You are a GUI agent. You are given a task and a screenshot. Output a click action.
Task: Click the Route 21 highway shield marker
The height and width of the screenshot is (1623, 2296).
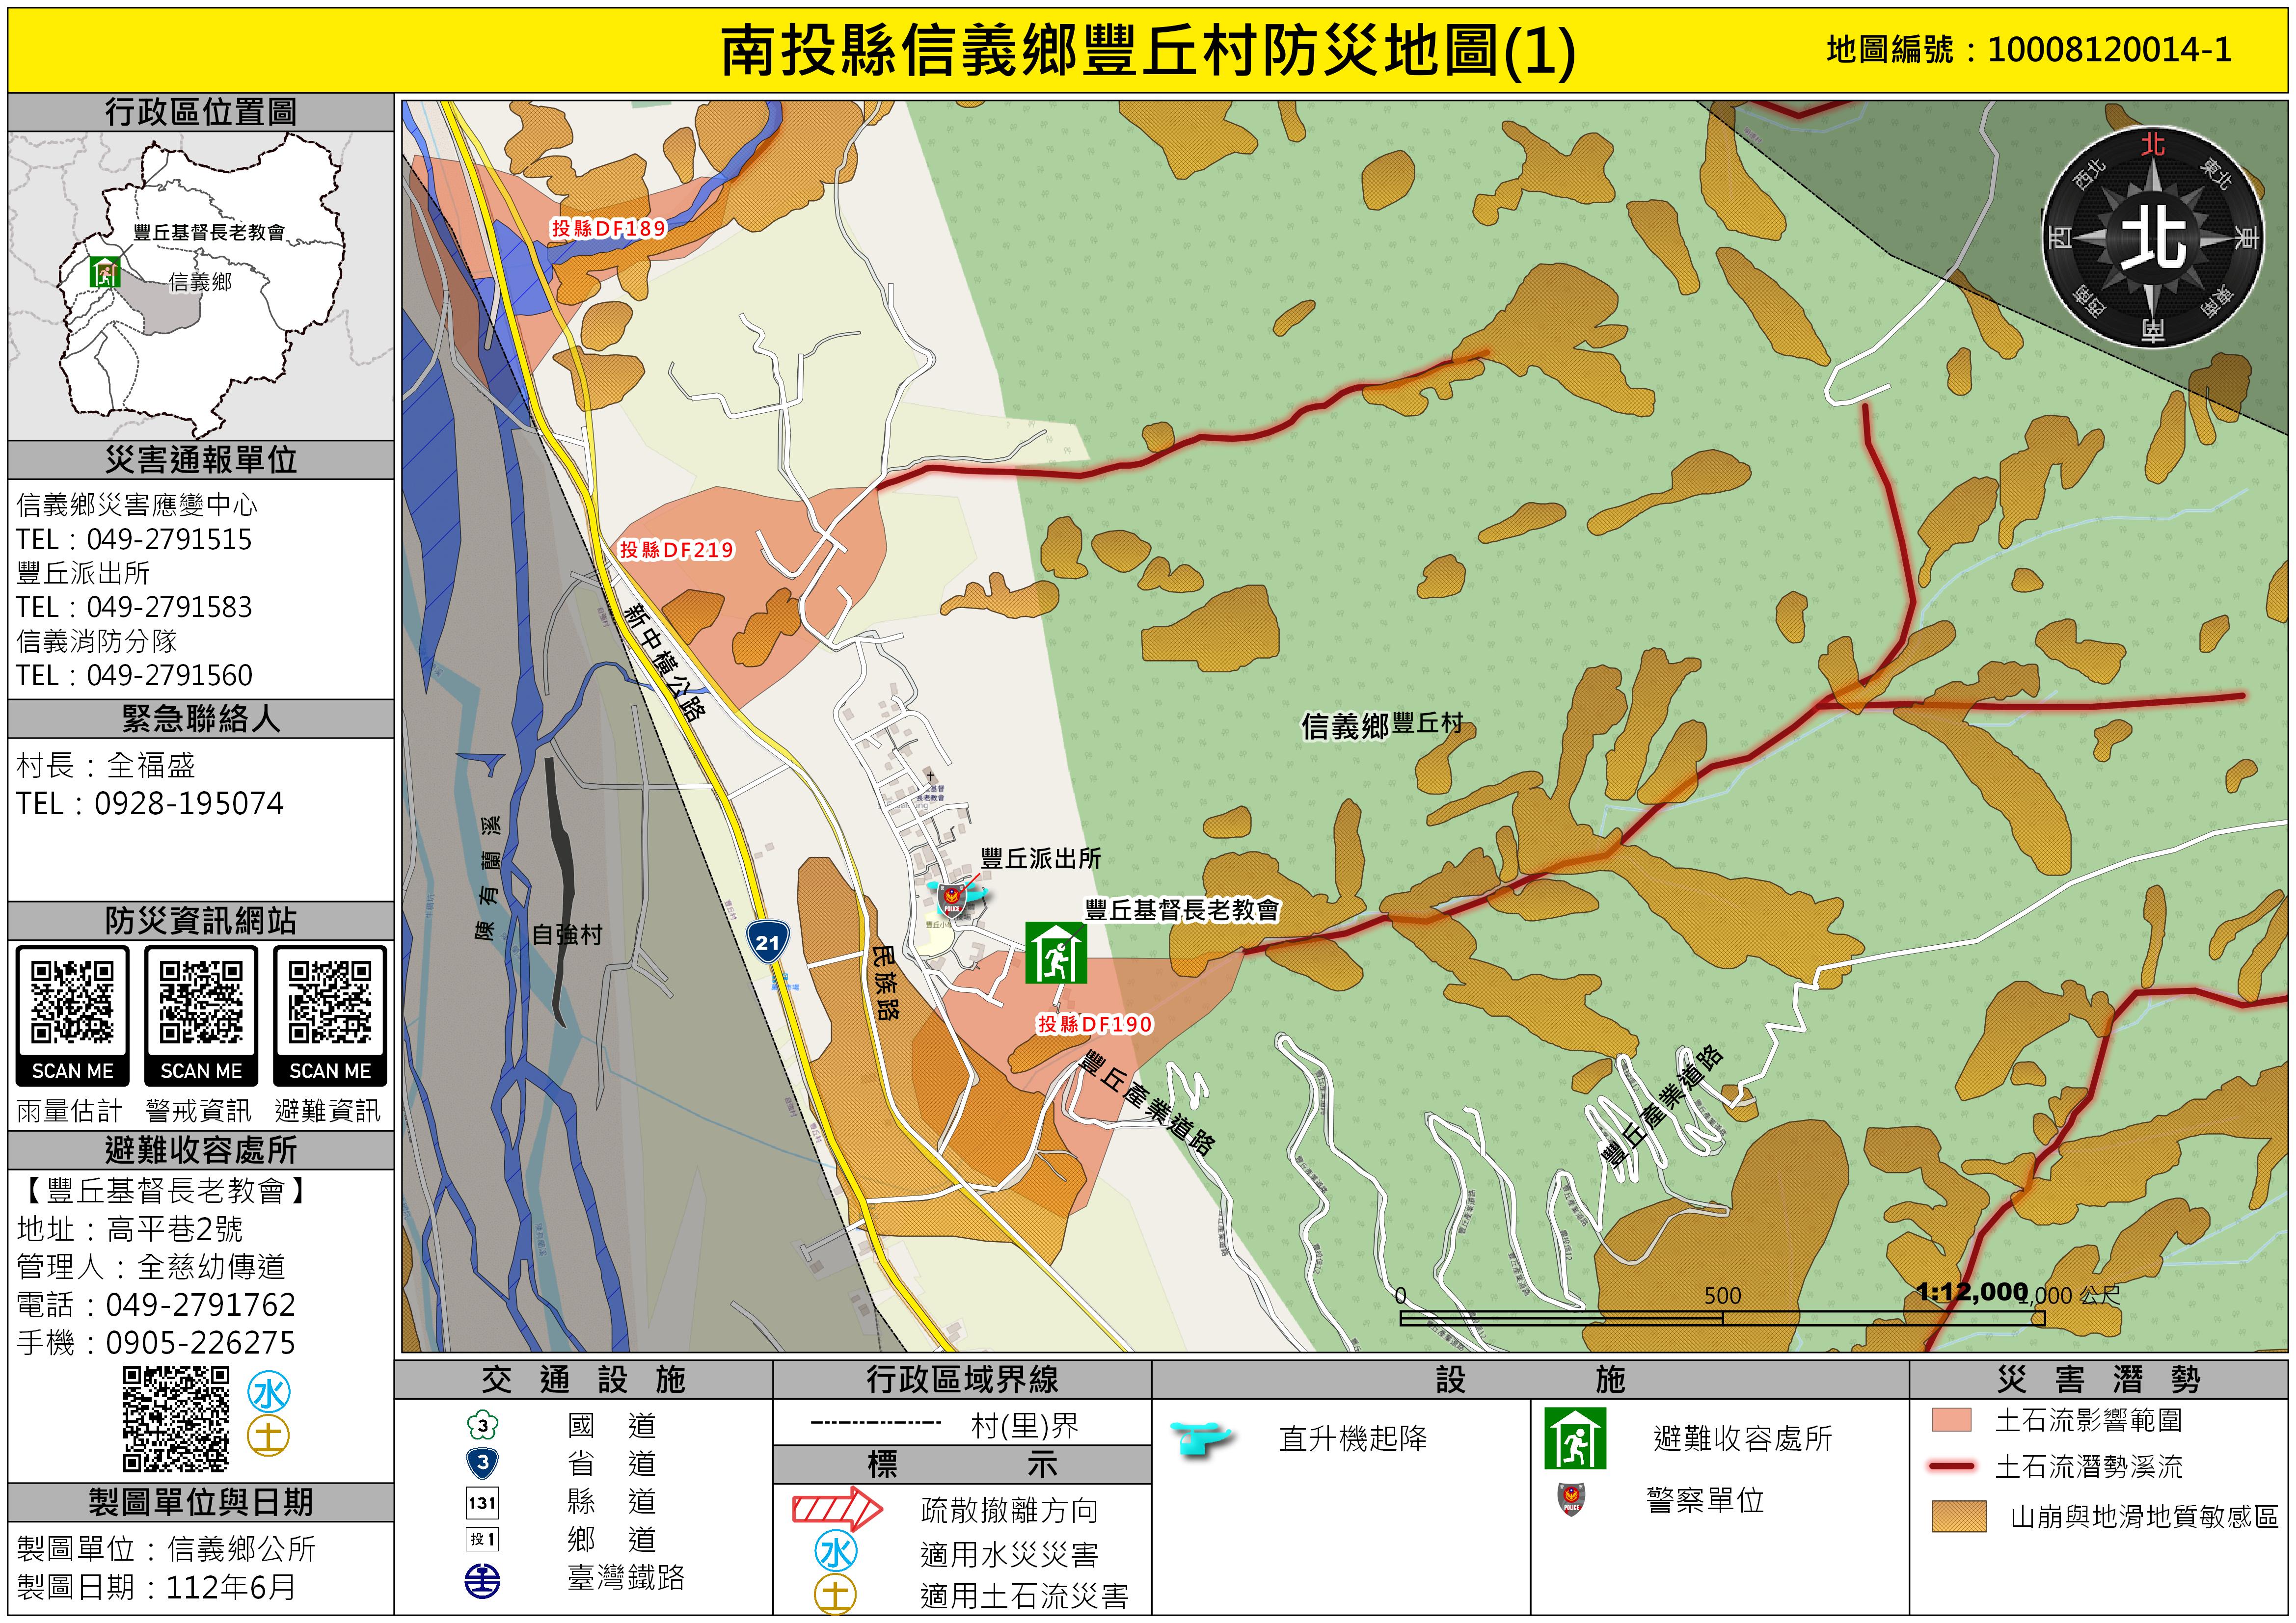[767, 942]
